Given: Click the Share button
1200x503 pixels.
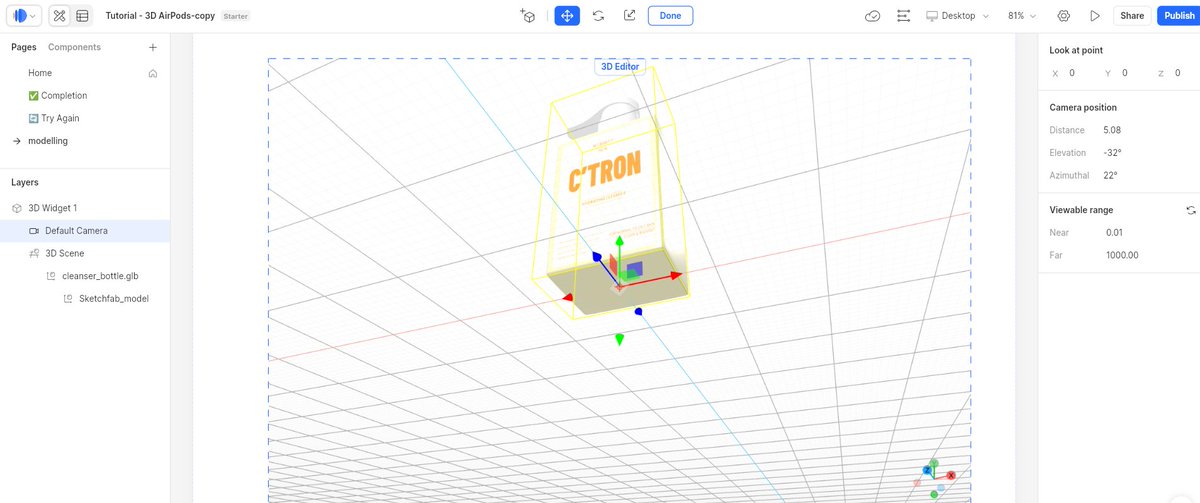Looking at the screenshot, I should click(1132, 16).
